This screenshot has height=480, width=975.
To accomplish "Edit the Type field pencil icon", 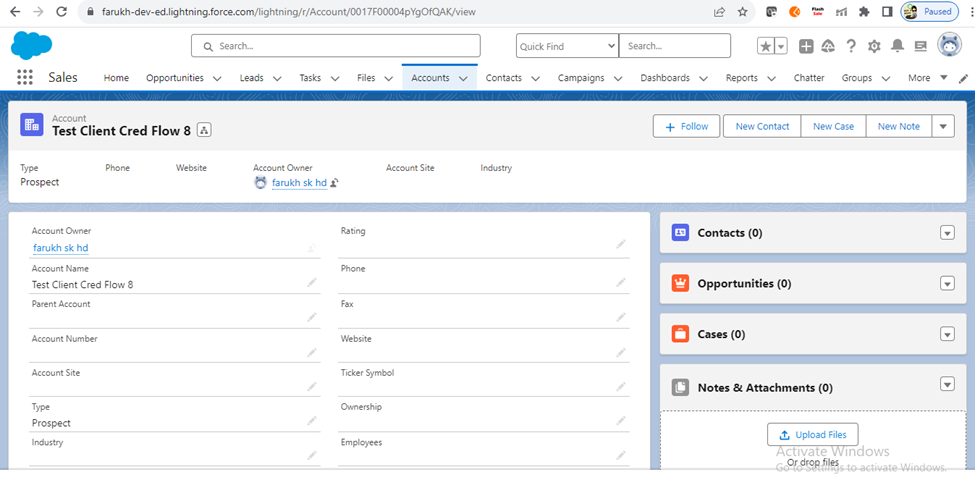I will click(312, 421).
